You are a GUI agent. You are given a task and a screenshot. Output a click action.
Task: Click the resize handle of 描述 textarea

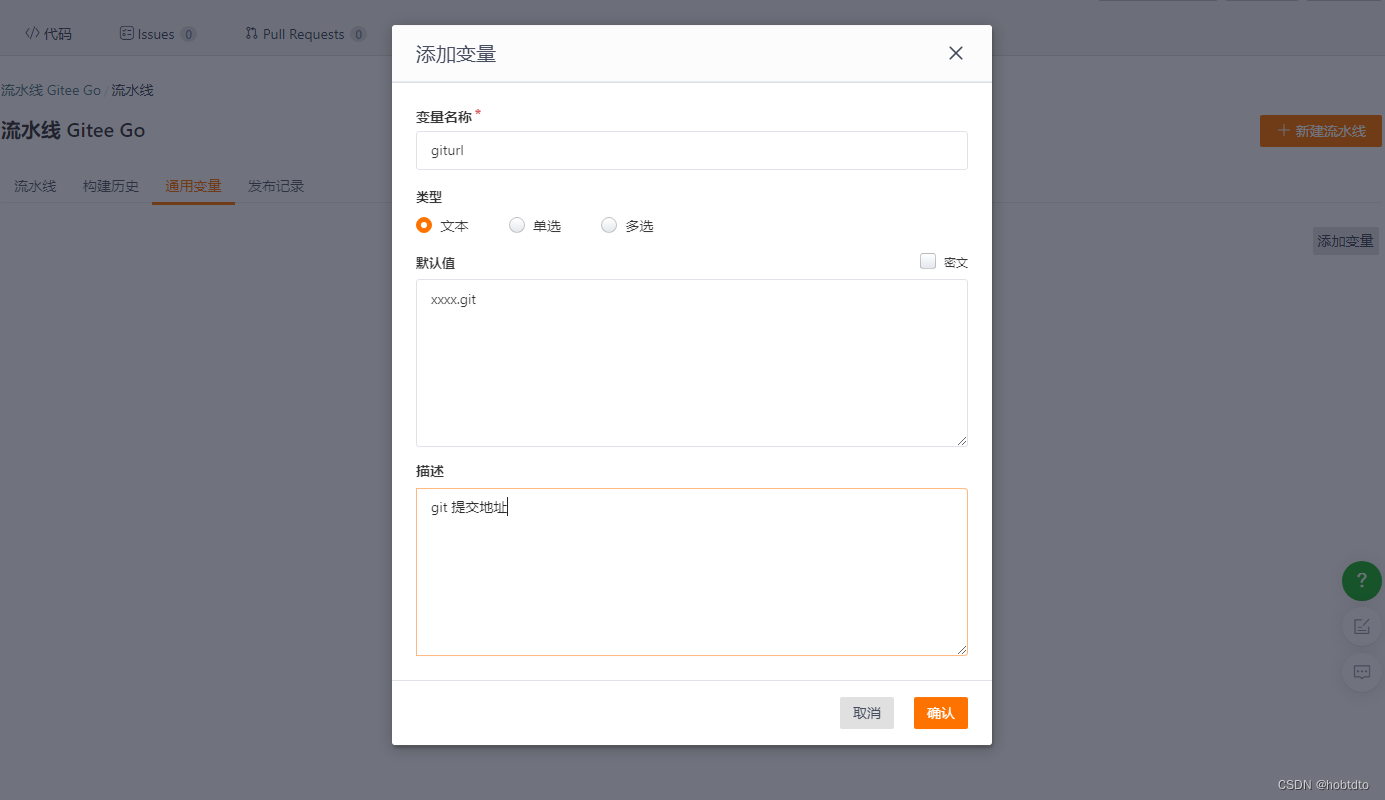point(961,649)
